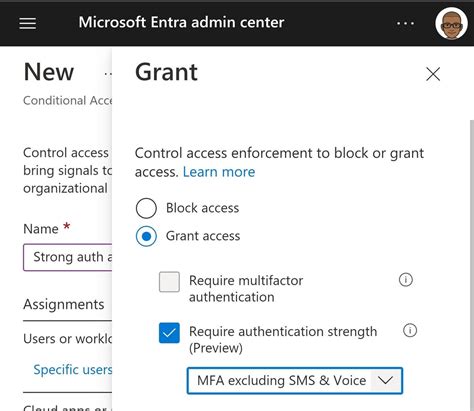Click the Grant panel vertical scrollbar

(472, 265)
